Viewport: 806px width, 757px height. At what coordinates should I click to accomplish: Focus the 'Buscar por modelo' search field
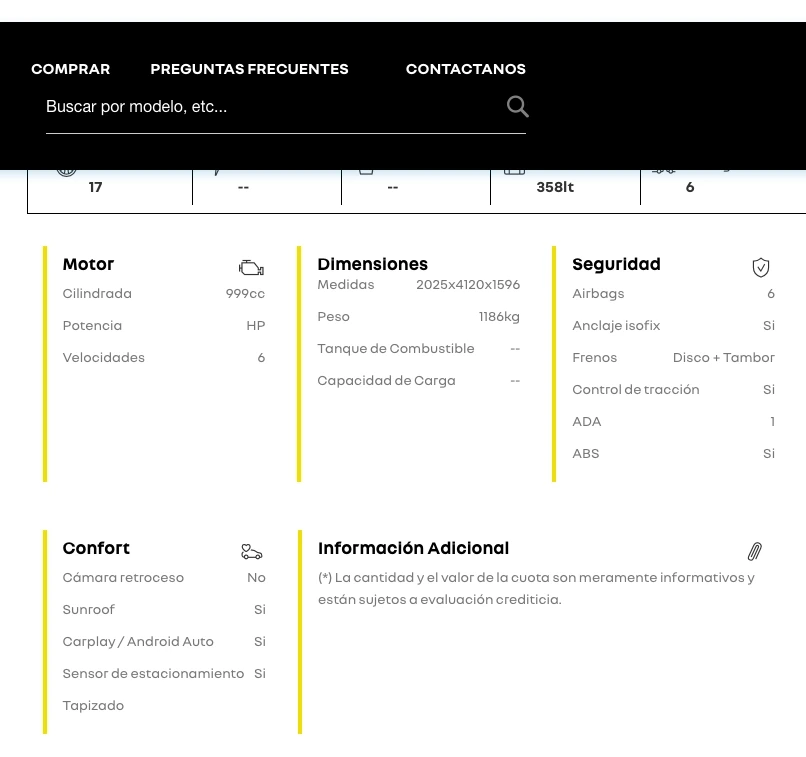pos(270,106)
